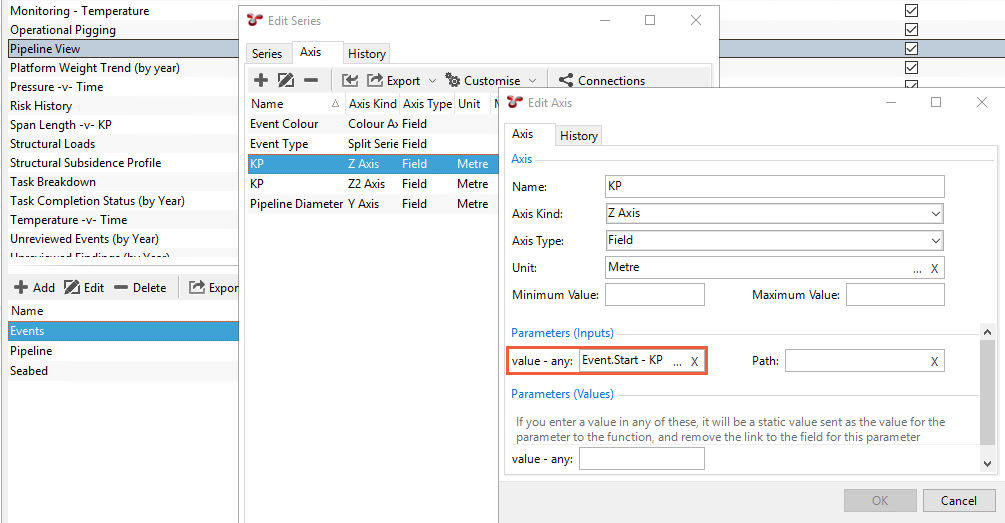Image resolution: width=1005 pixels, height=523 pixels.
Task: Click Export in Edit Series toolbar
Action: point(394,81)
